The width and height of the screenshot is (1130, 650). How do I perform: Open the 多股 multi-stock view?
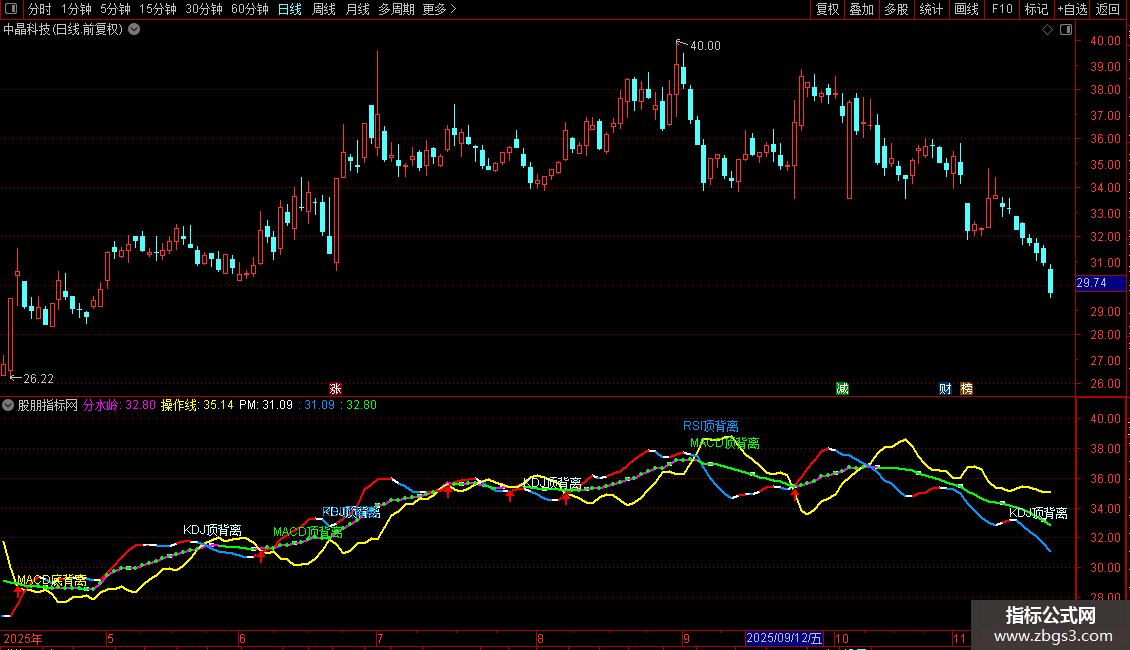(896, 9)
